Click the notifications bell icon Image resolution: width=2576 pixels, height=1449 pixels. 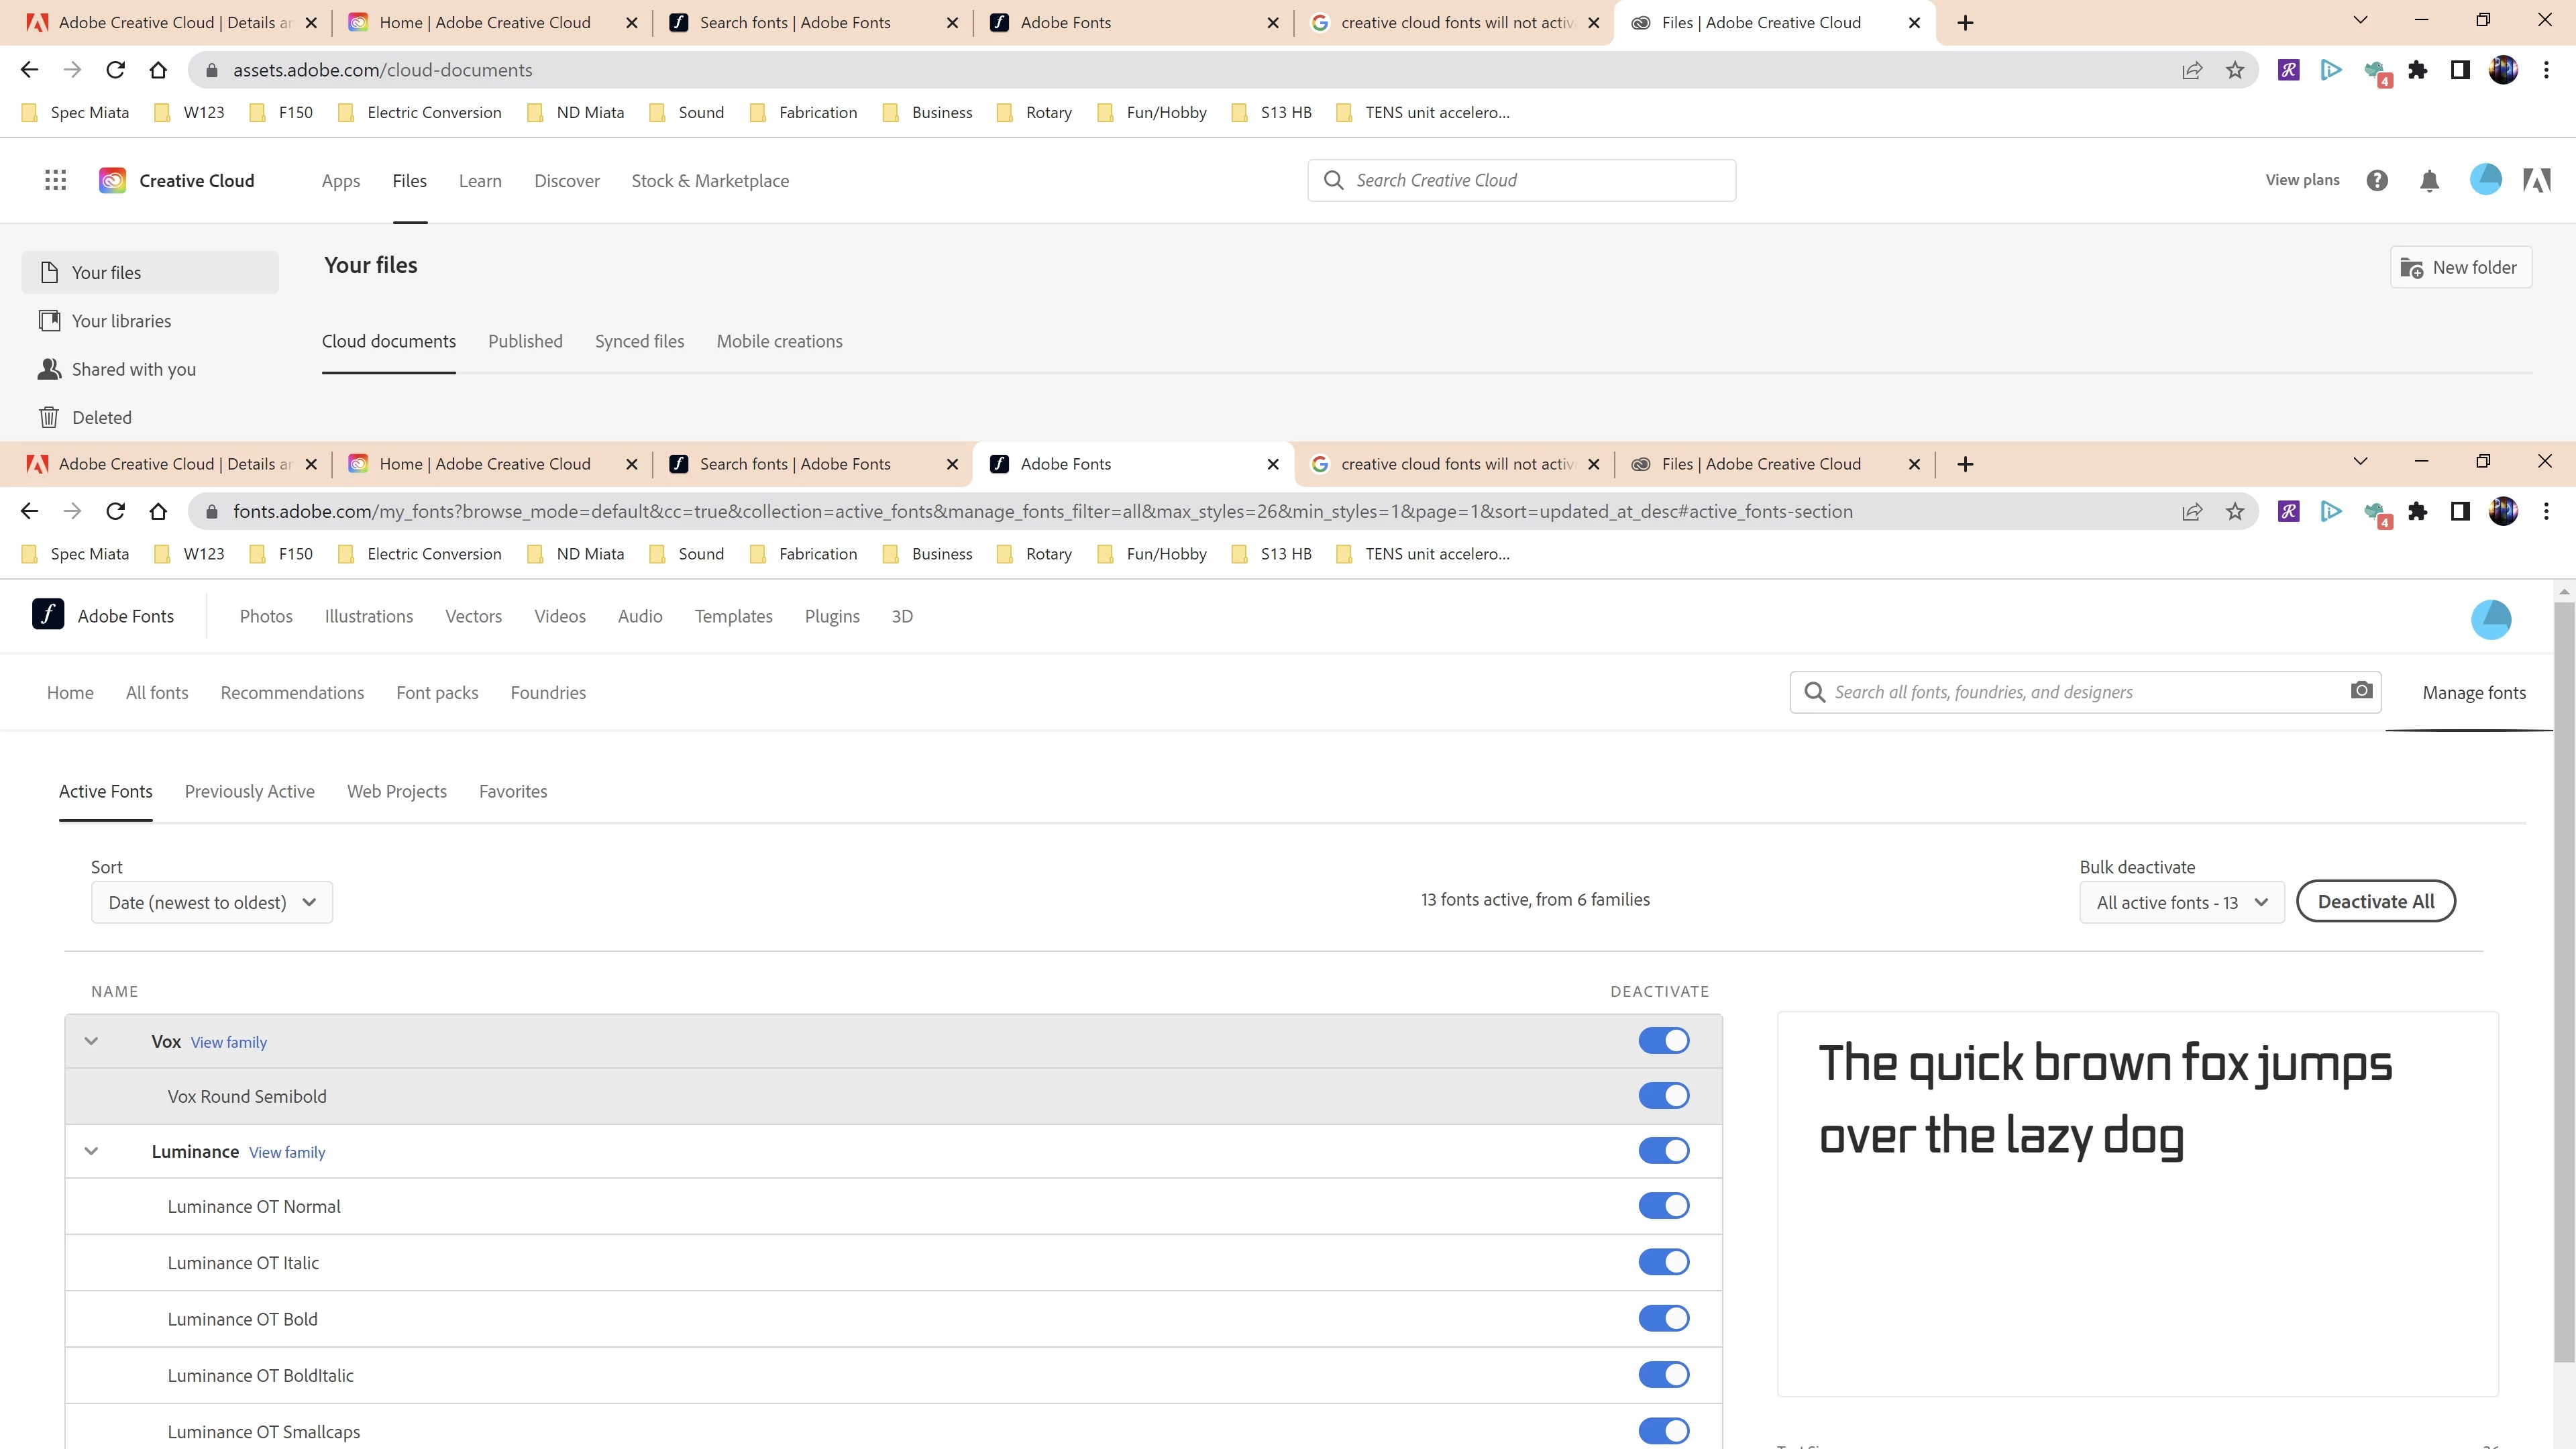tap(2429, 180)
